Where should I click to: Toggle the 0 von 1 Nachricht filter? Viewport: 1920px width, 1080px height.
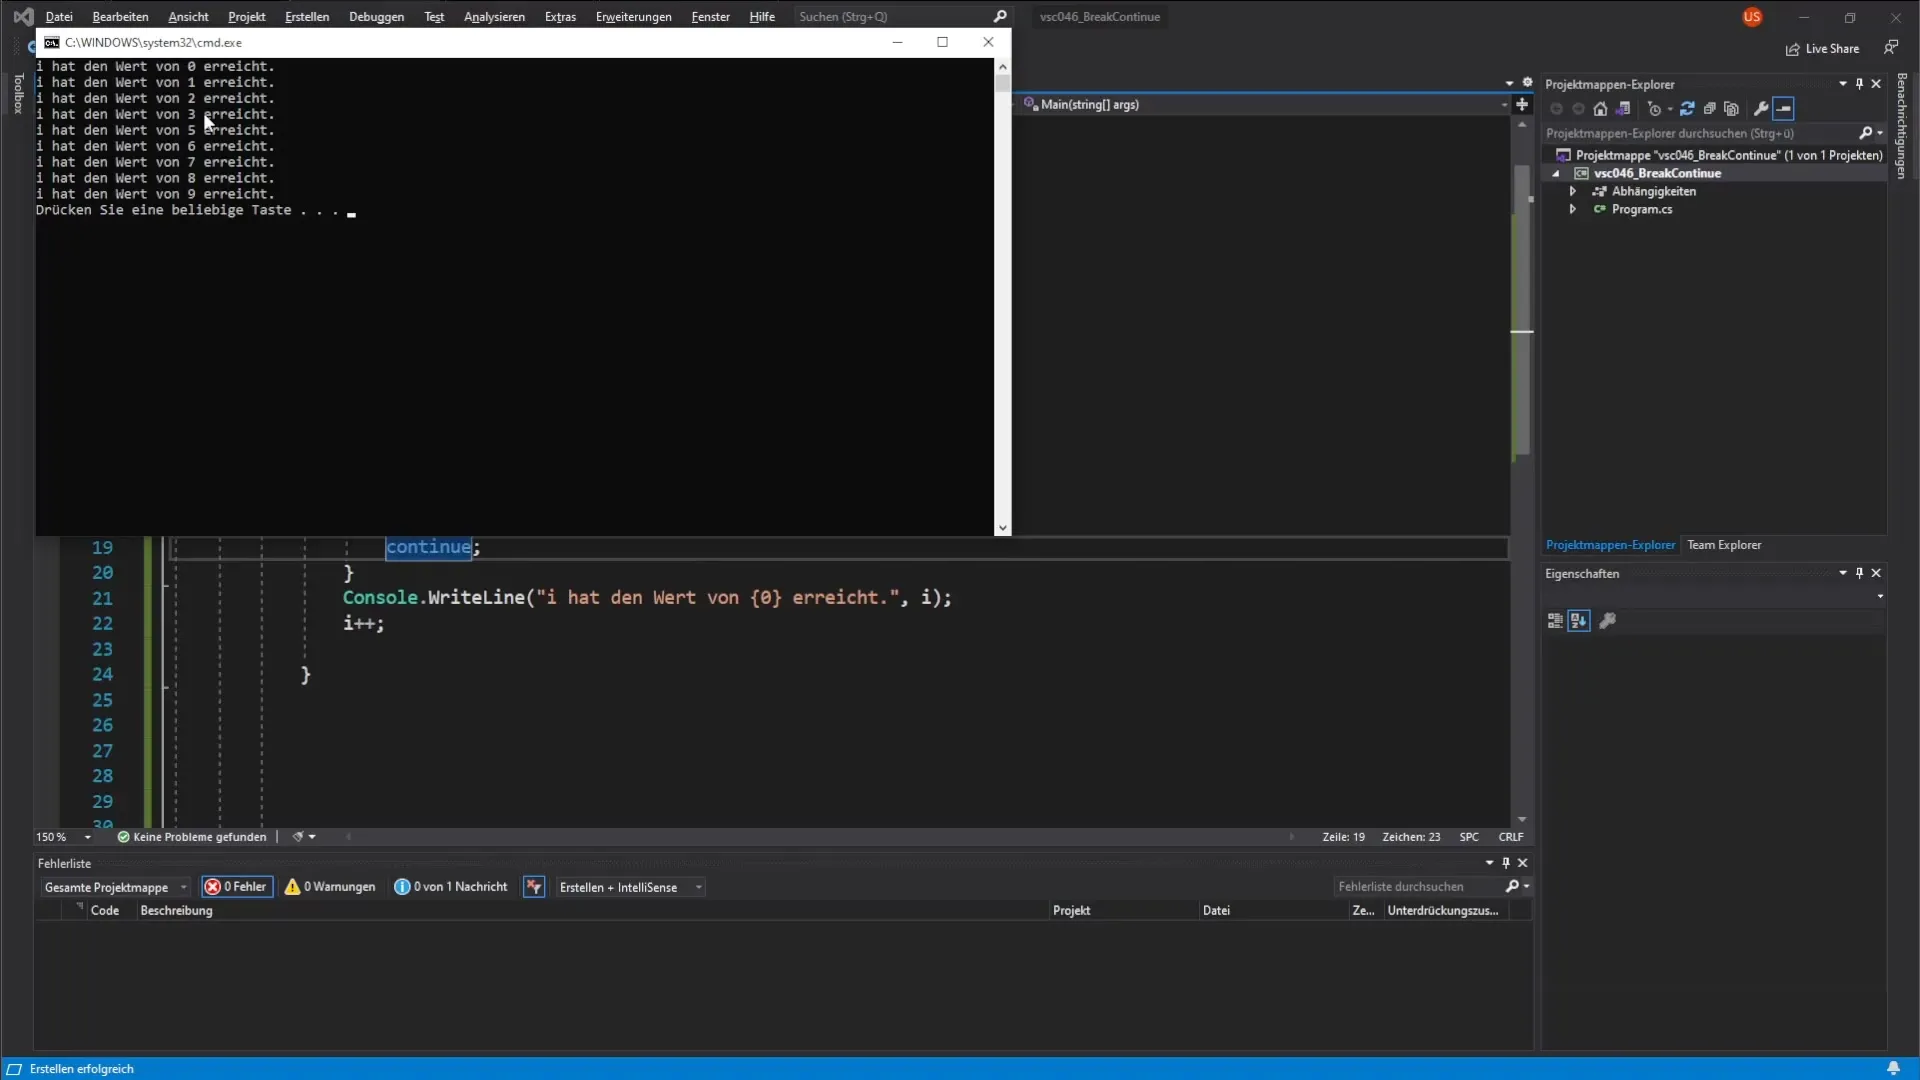pos(451,887)
